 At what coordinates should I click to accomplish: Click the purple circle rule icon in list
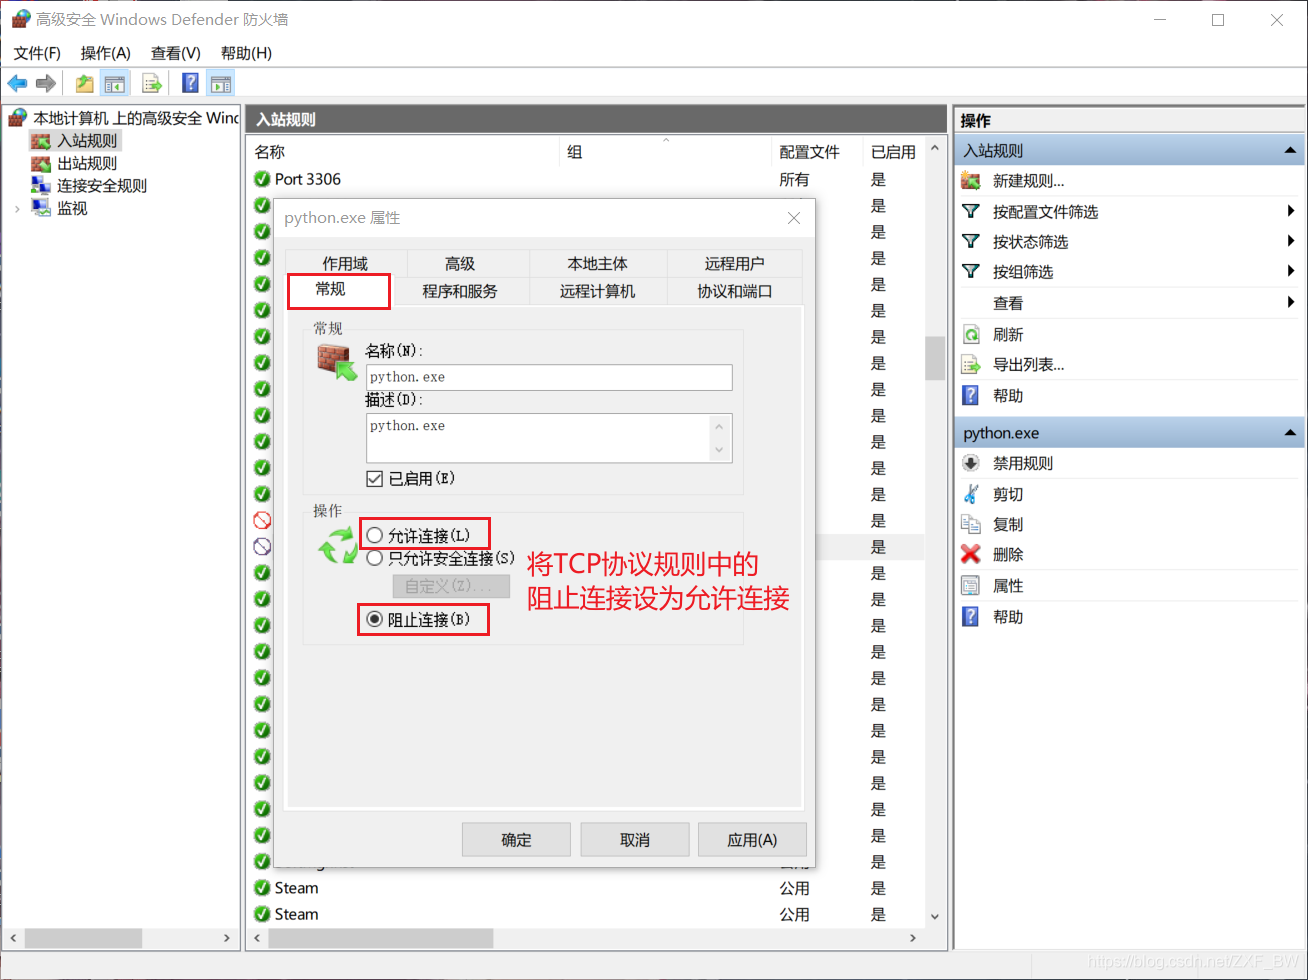pos(262,546)
